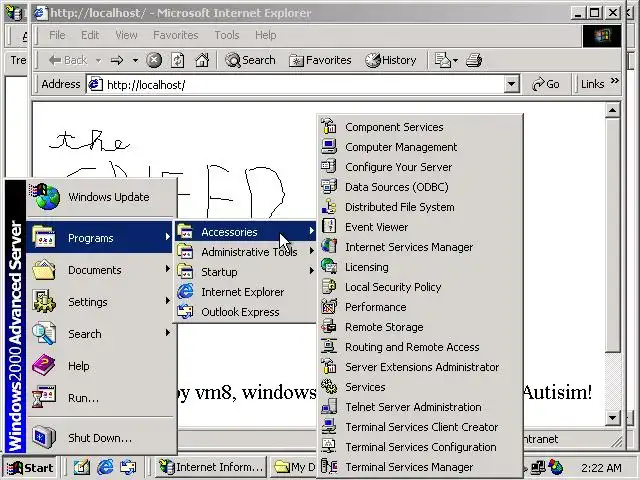Launch Configure Your Server
Screen dimensions: 640x480
pos(420,167)
